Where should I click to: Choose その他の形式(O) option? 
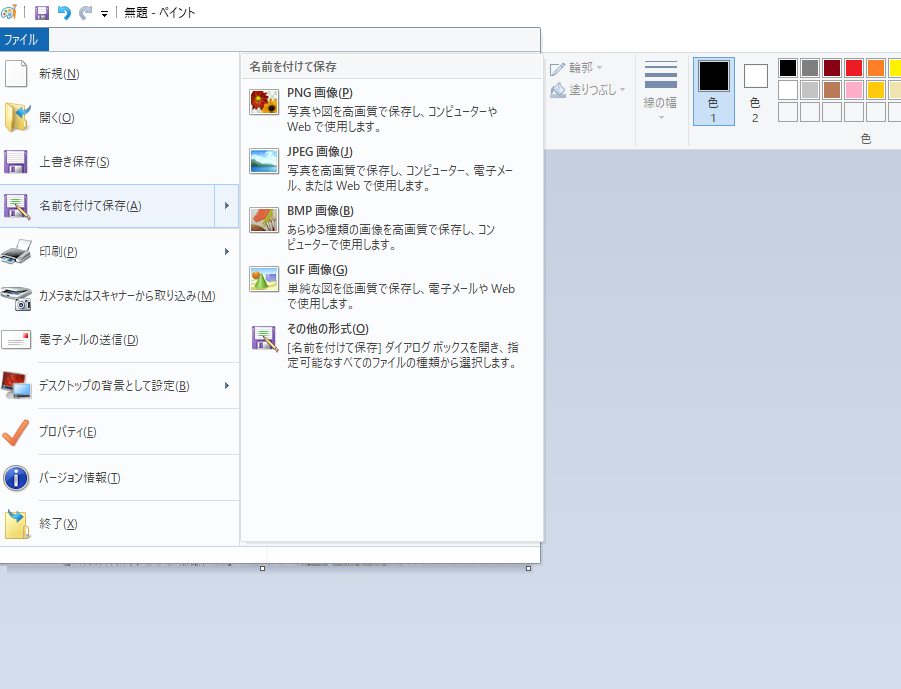tap(392, 345)
